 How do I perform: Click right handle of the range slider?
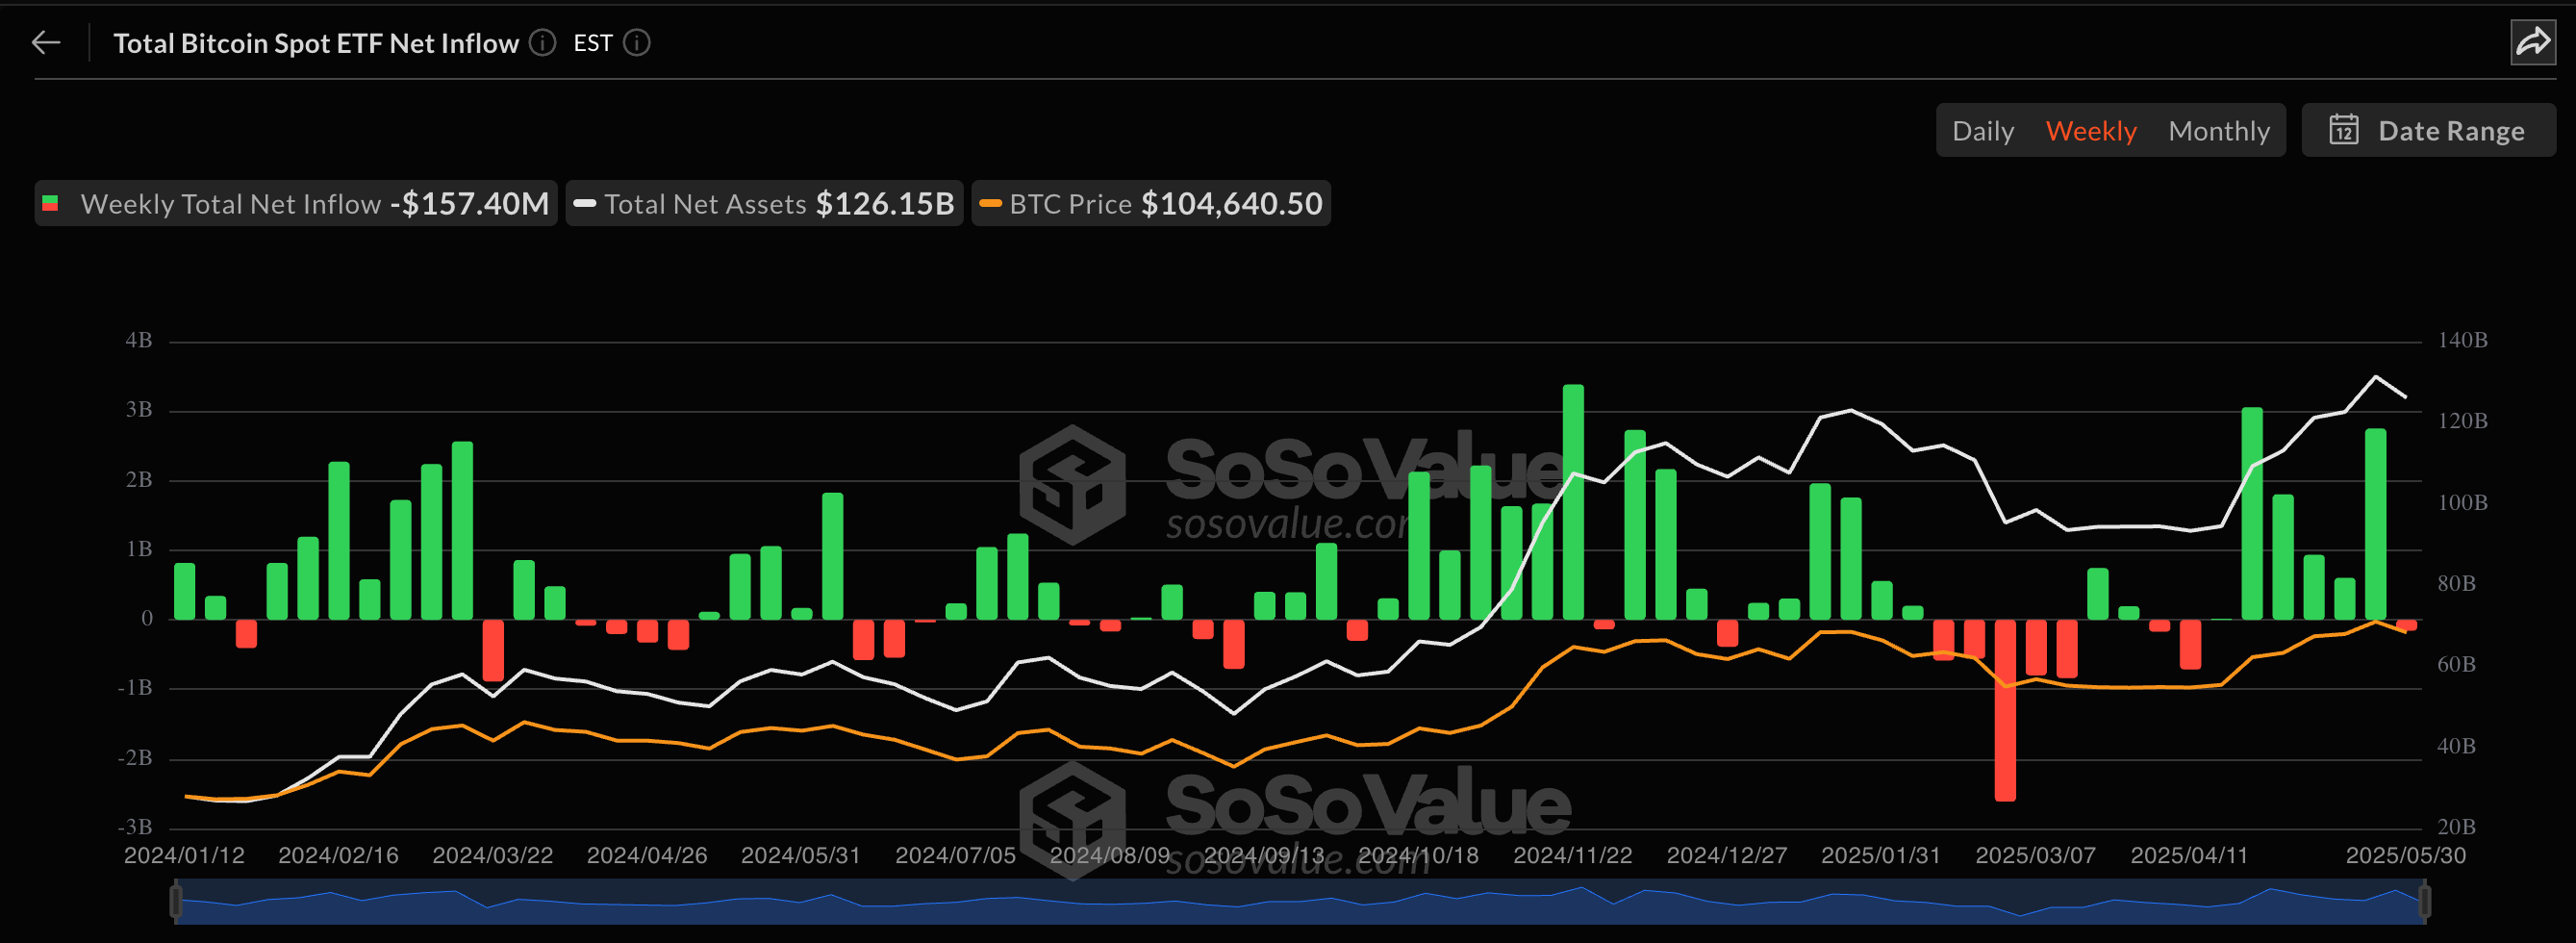tap(2424, 901)
